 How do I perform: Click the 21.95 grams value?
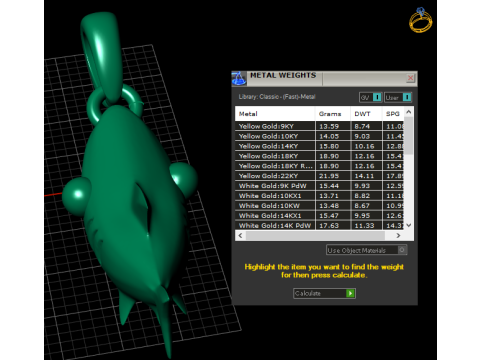(329, 176)
